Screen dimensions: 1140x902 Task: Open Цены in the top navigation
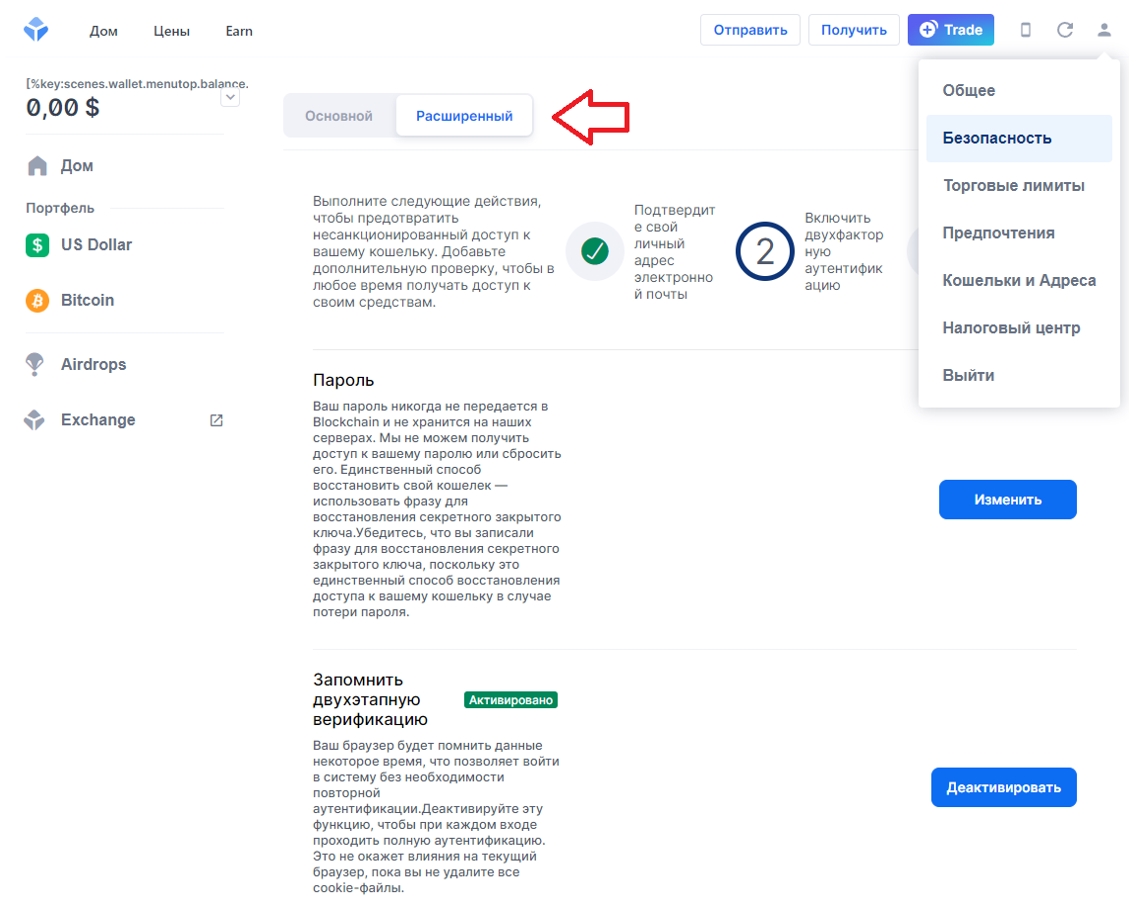[172, 31]
